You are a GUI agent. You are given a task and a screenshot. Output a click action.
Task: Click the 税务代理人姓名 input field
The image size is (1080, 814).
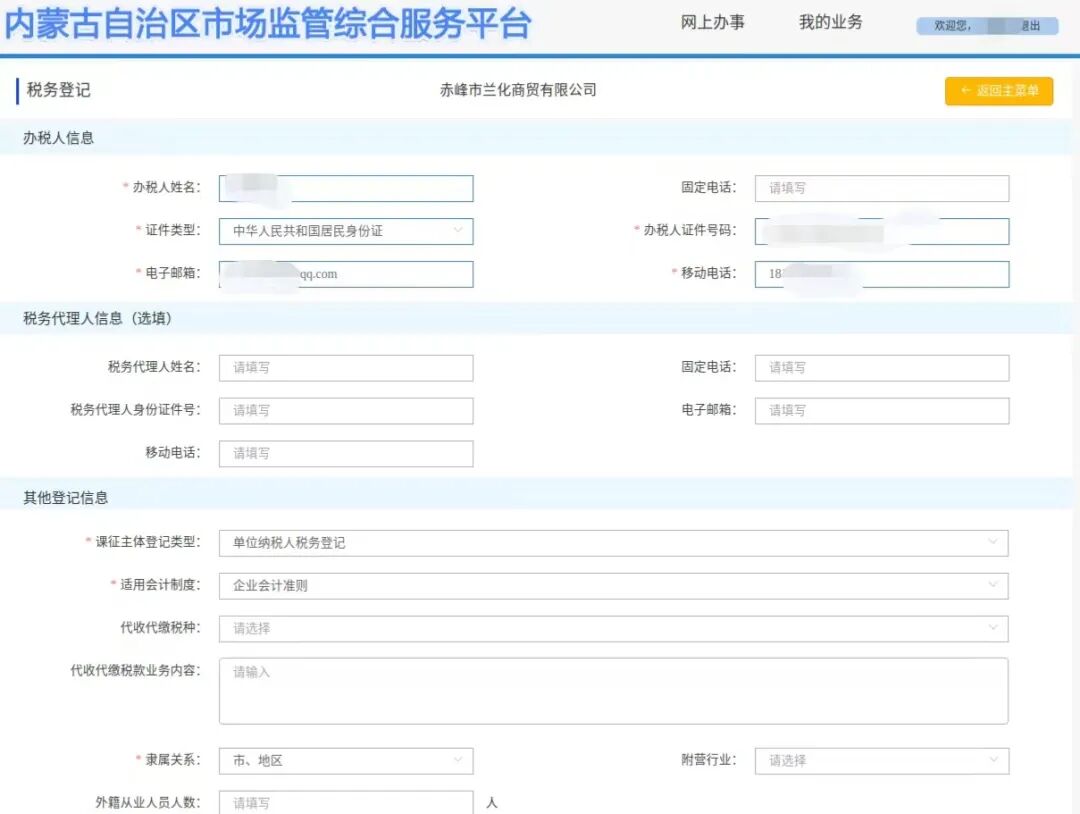point(345,367)
